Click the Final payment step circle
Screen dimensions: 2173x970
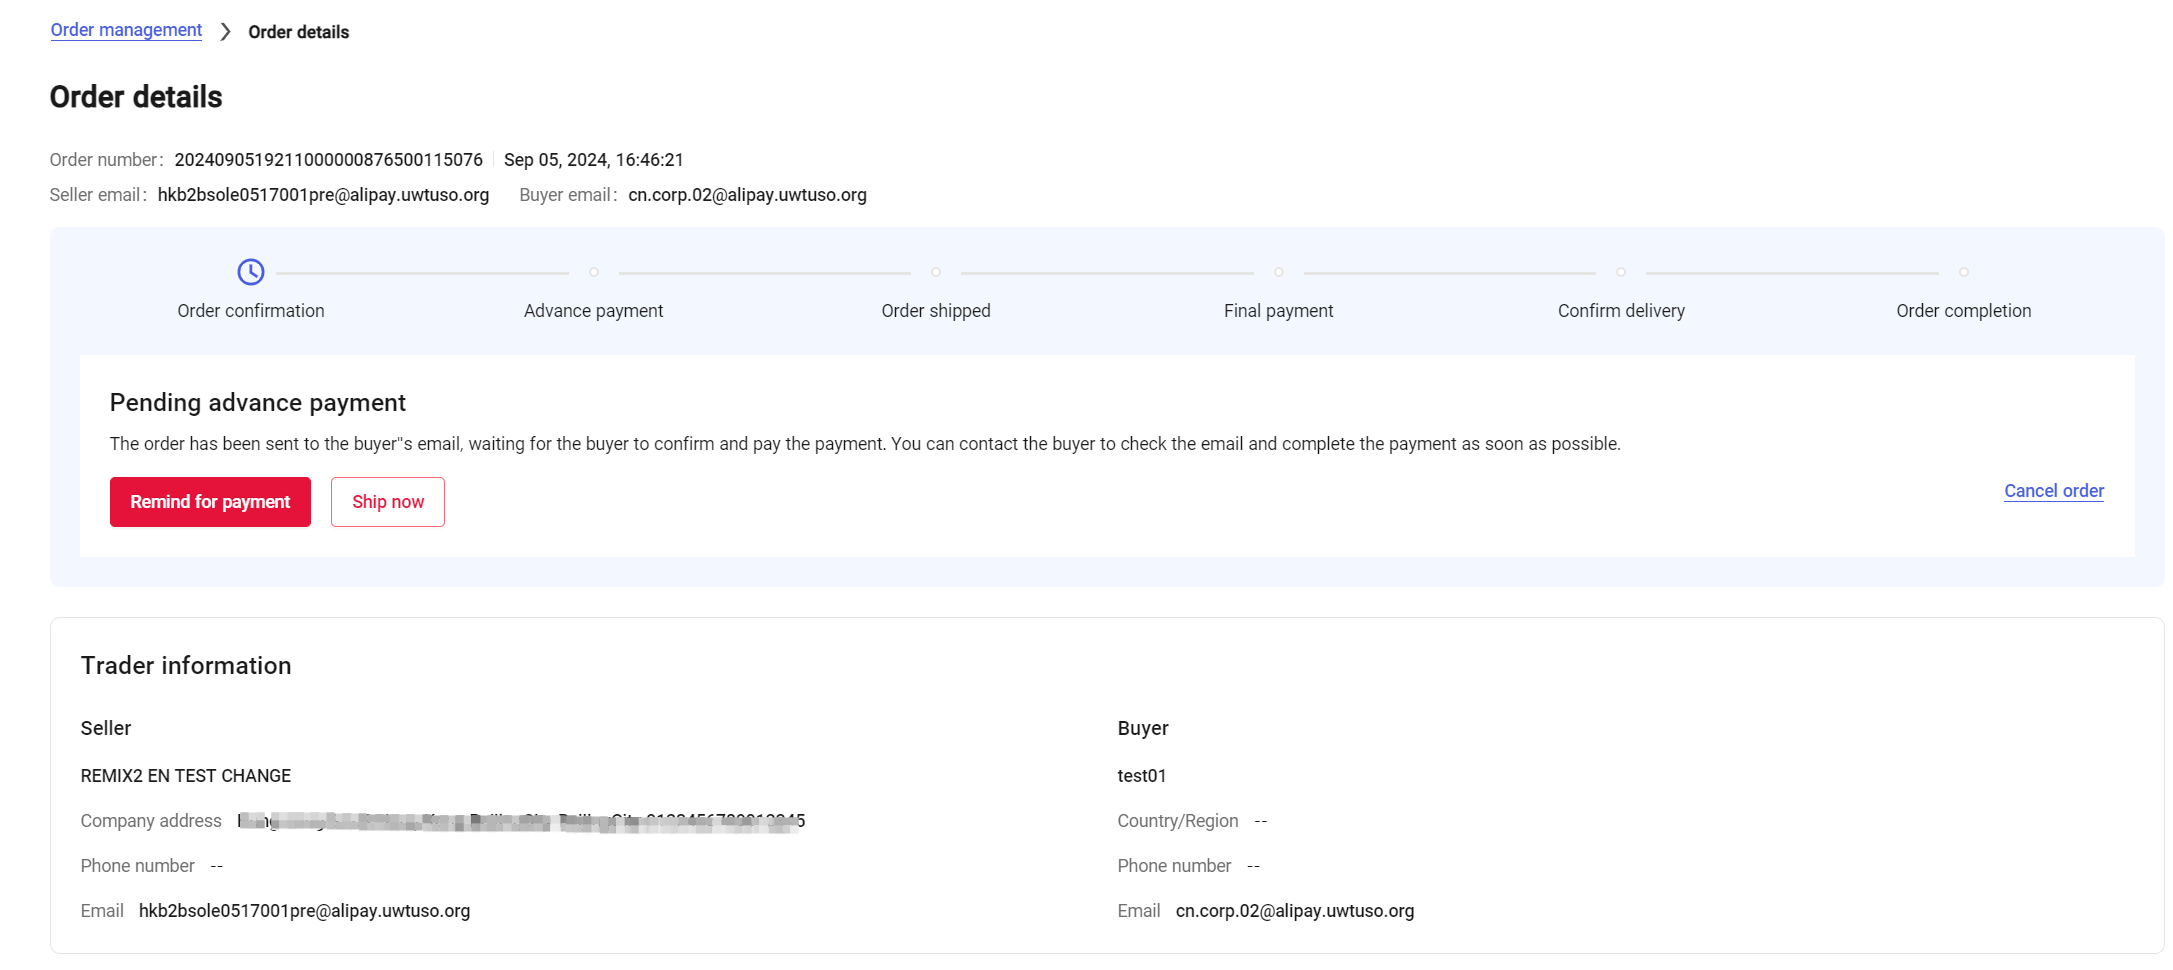tap(1279, 272)
